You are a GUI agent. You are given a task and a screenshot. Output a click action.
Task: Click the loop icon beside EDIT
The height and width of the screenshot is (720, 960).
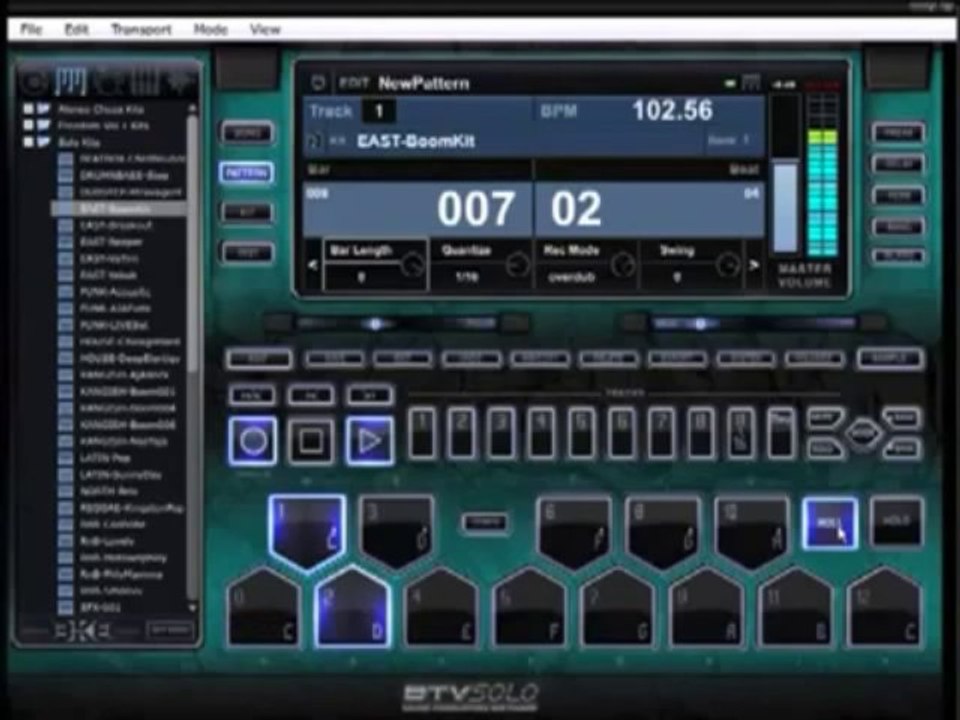point(318,83)
